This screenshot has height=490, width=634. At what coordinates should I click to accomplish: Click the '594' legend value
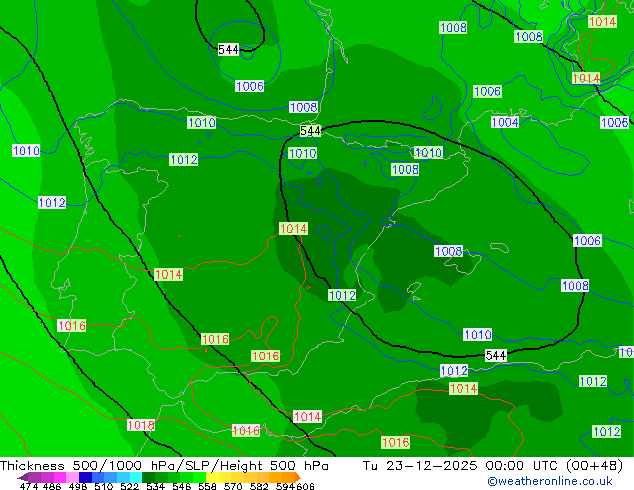coord(285,486)
